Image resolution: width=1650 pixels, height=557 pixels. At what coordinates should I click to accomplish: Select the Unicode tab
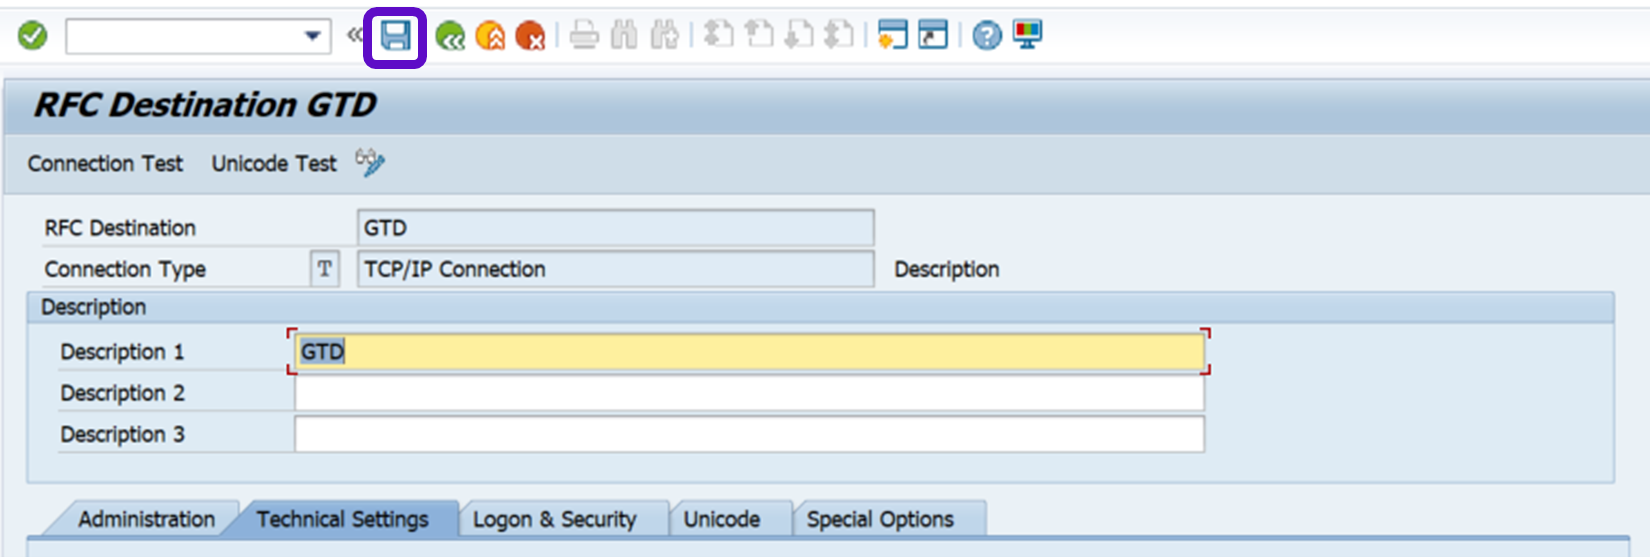coord(721,520)
